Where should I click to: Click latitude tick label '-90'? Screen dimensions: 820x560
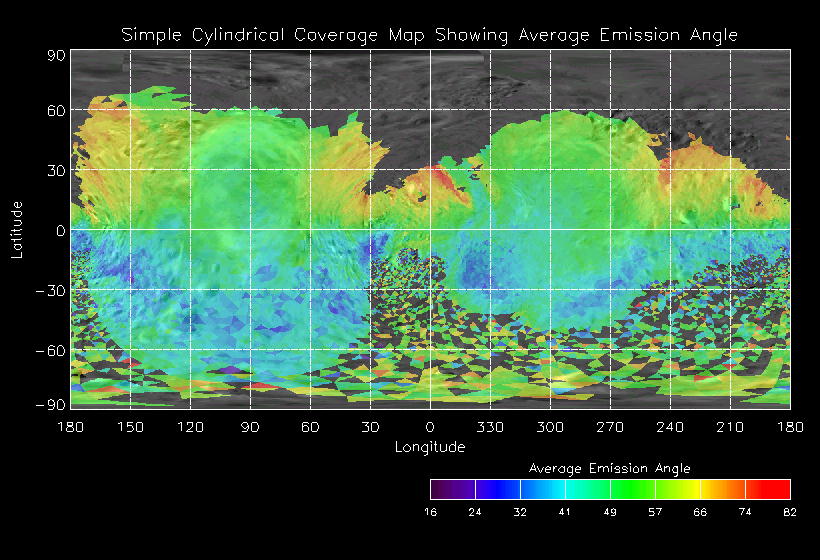51,405
